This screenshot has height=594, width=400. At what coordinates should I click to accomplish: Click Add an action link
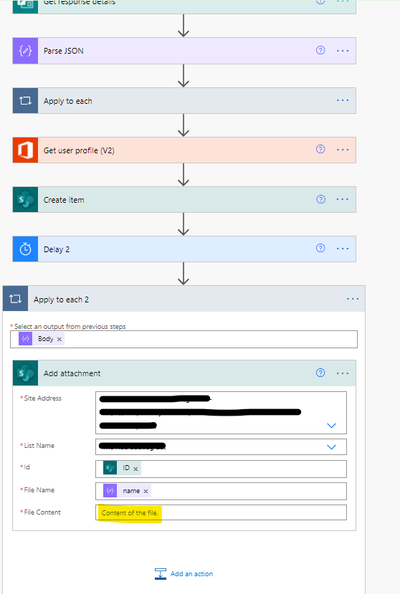[x=184, y=574]
